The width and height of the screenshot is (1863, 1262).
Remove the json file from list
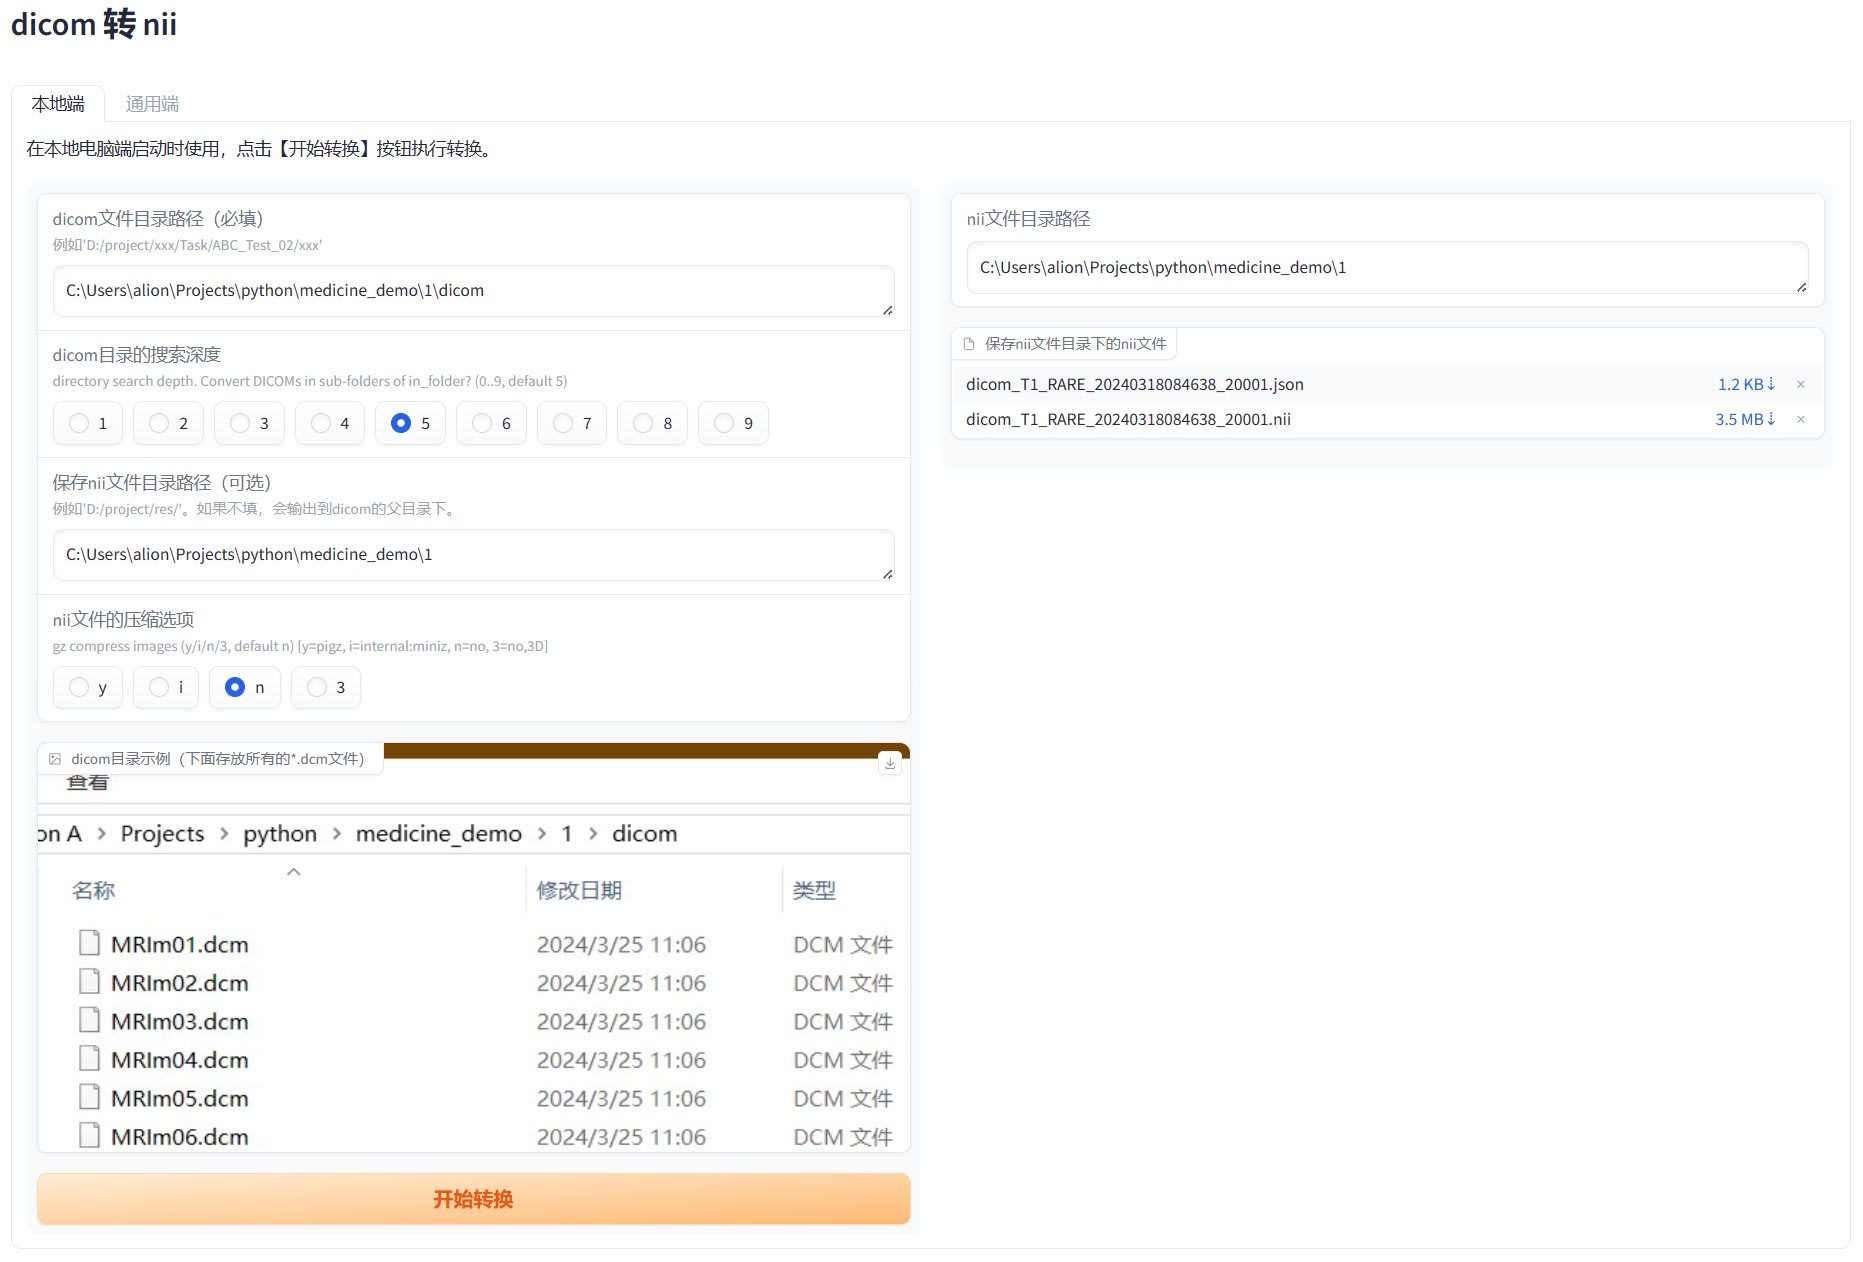click(1801, 385)
